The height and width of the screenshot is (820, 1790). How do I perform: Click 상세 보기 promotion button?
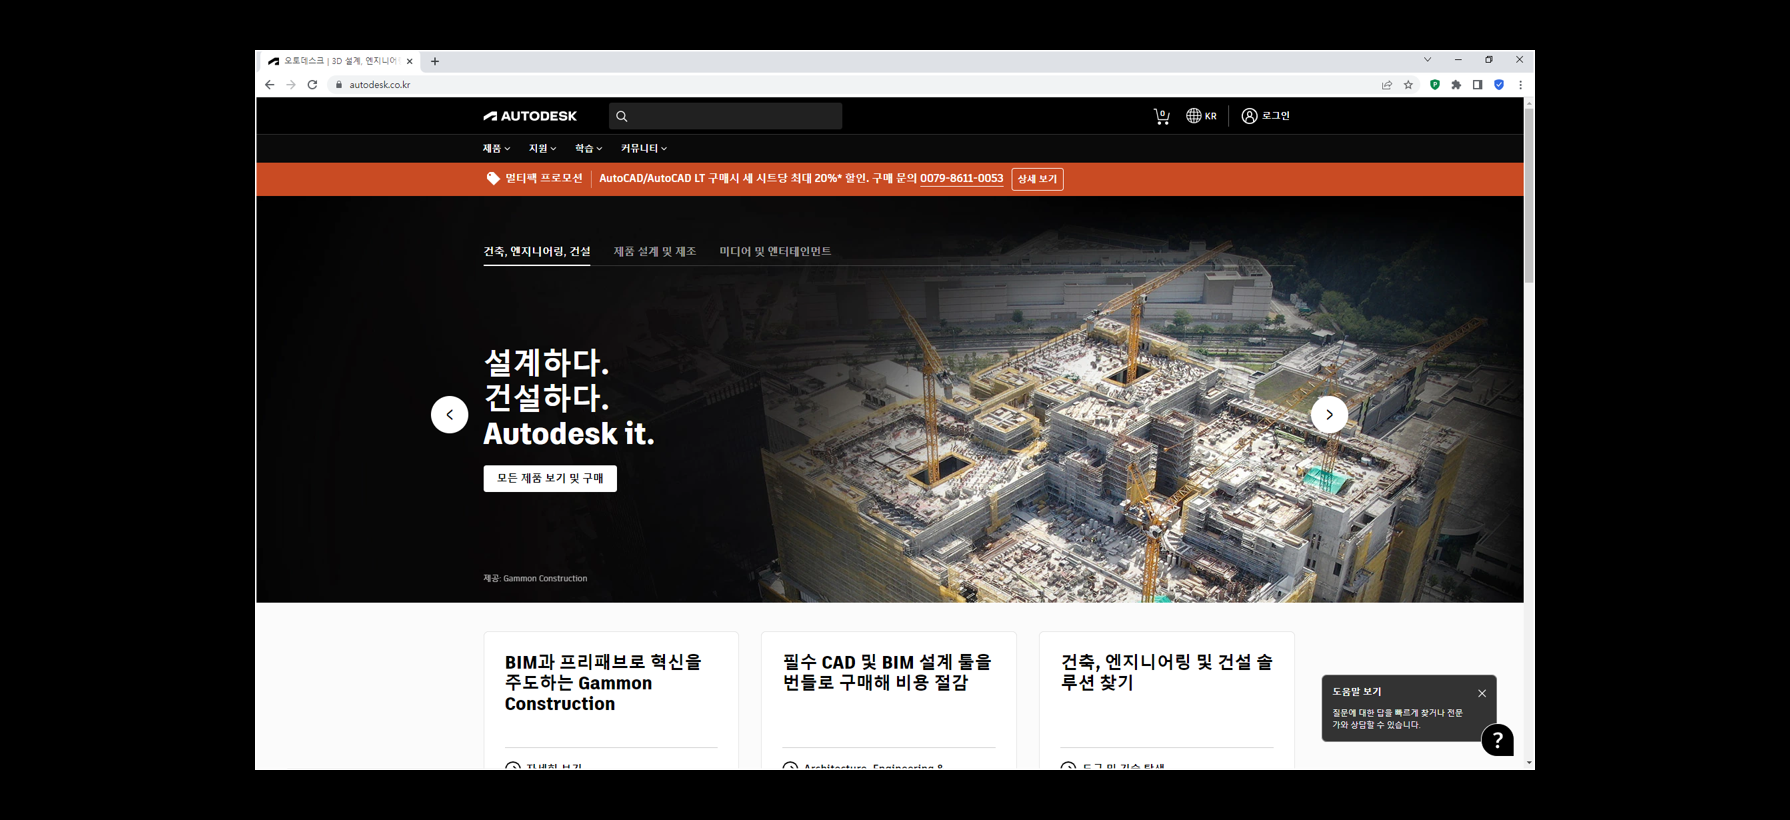(1037, 179)
